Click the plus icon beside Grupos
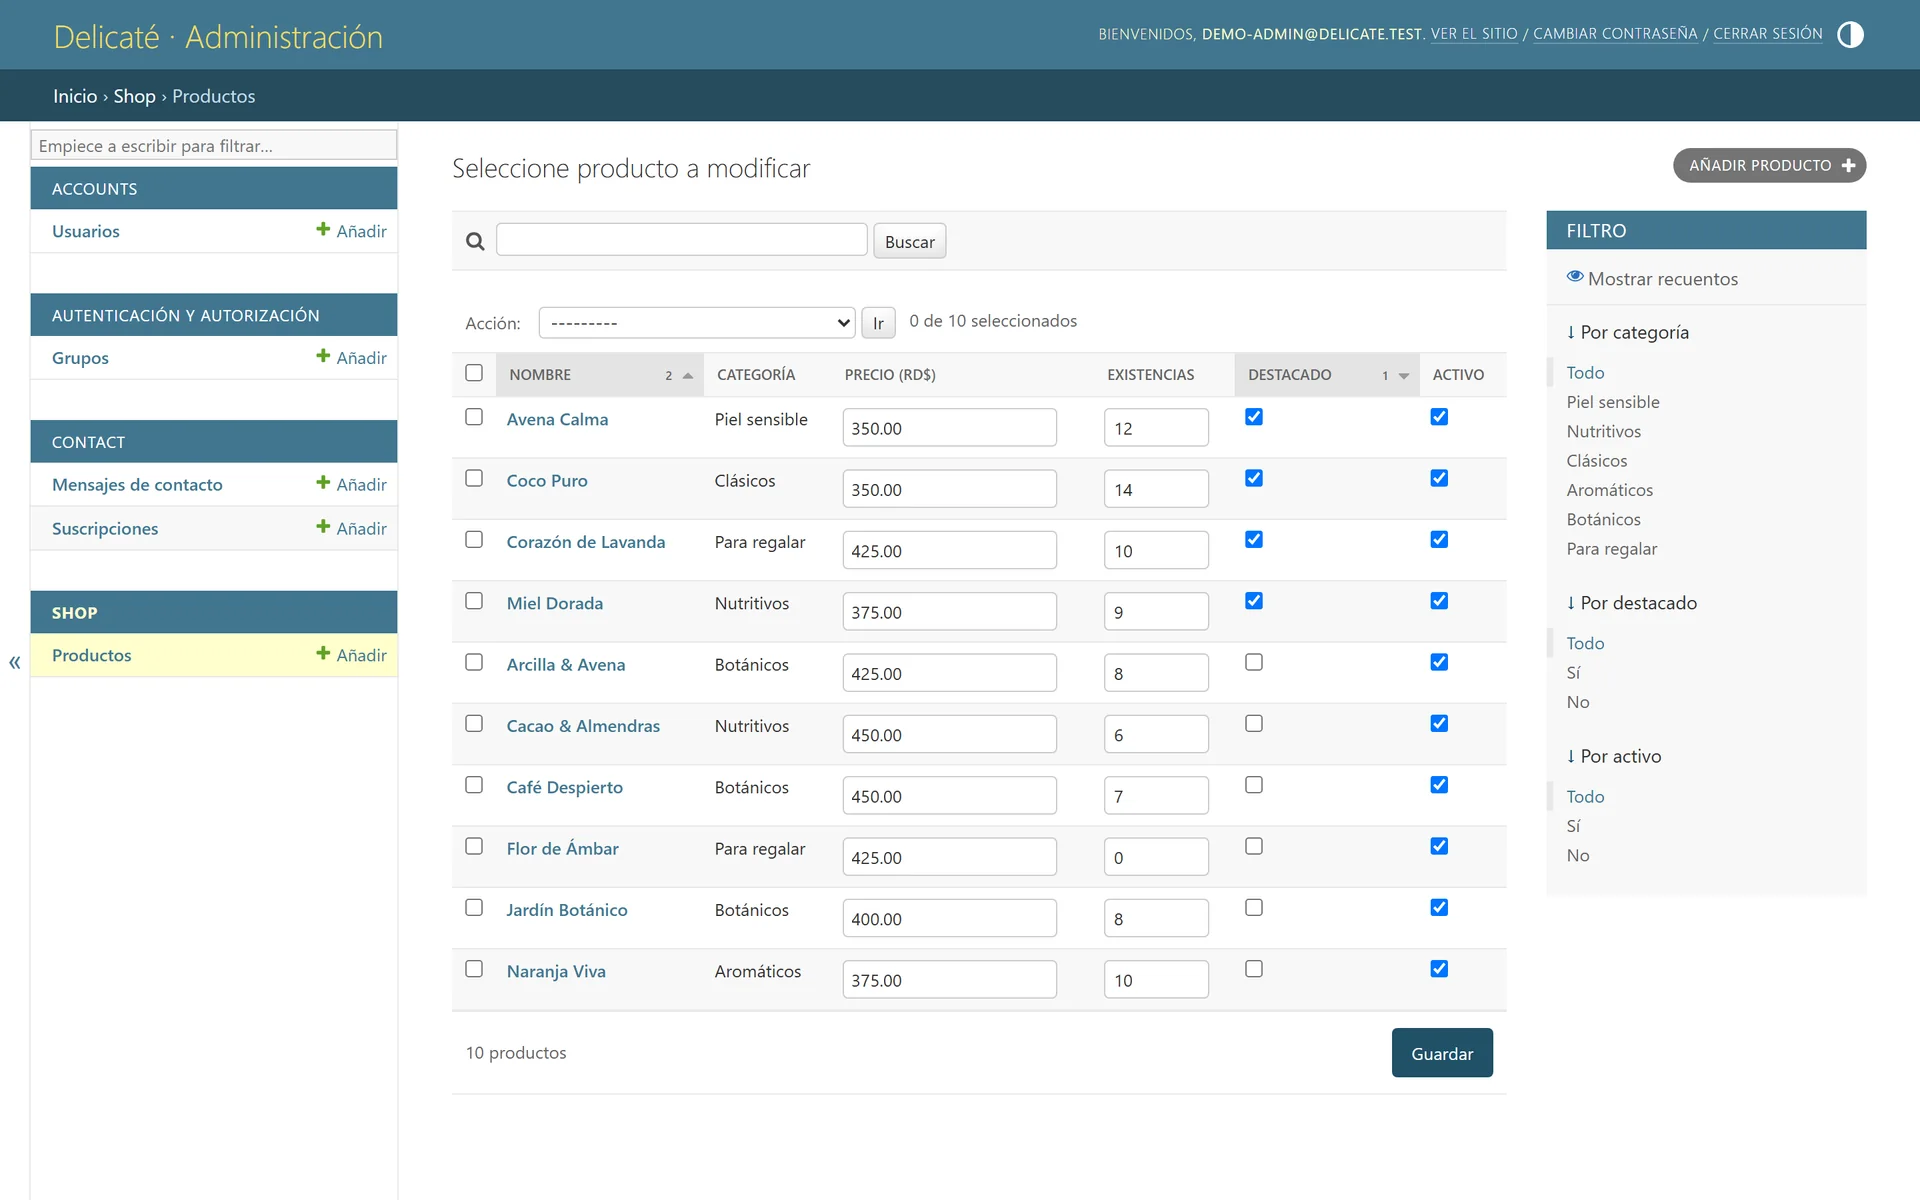The width and height of the screenshot is (1920, 1200). point(323,356)
